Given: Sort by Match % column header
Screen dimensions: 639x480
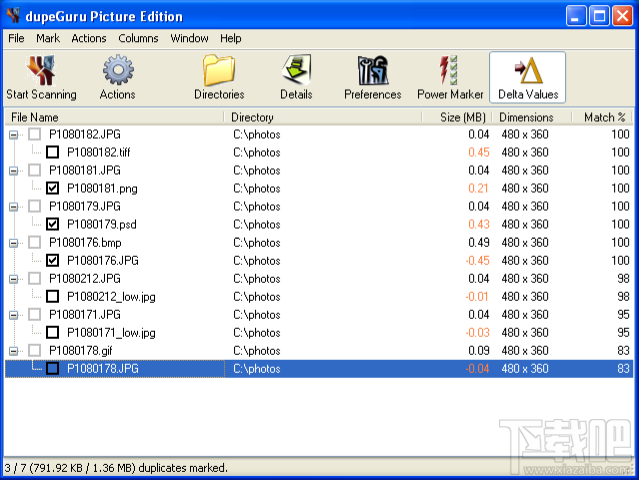Looking at the screenshot, I should [x=602, y=117].
